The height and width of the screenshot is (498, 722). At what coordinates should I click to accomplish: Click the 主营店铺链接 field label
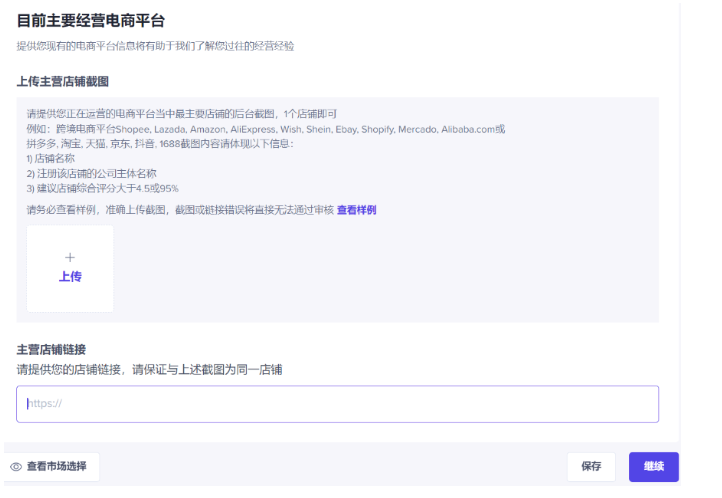pos(51,349)
